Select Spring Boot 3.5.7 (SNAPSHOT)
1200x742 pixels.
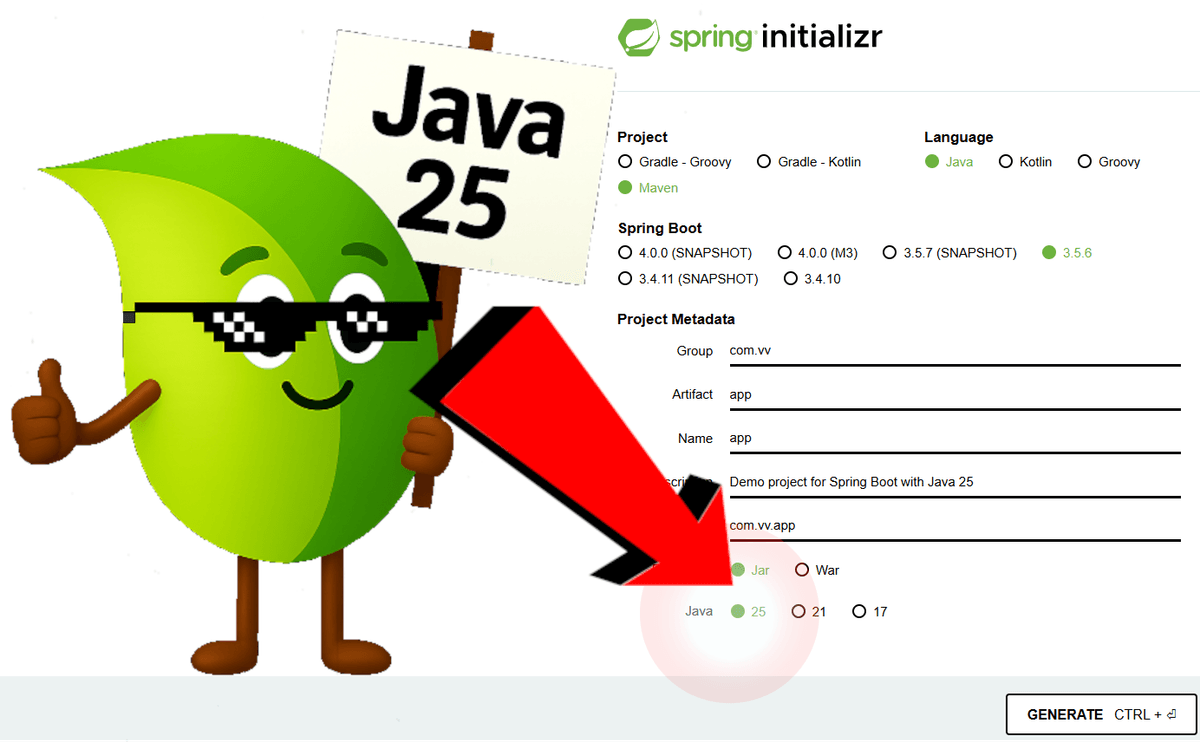(x=949, y=253)
